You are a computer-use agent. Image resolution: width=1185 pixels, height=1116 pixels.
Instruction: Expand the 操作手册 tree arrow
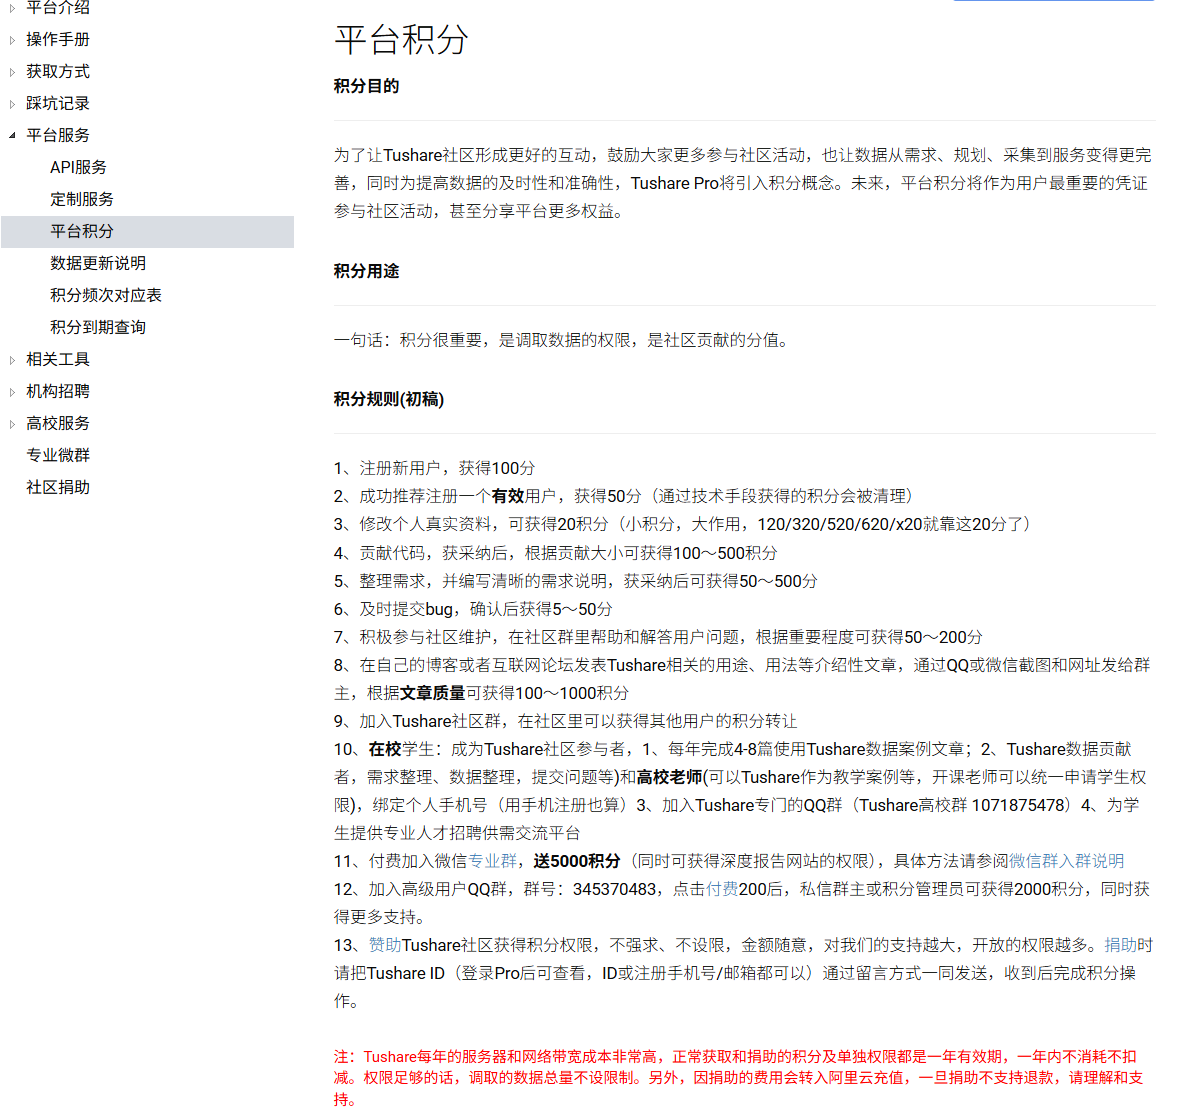click(x=12, y=40)
